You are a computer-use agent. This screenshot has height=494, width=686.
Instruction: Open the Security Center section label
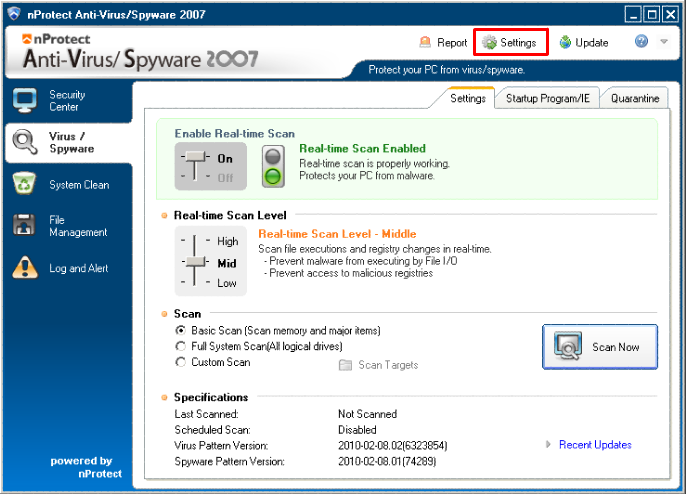coord(67,101)
